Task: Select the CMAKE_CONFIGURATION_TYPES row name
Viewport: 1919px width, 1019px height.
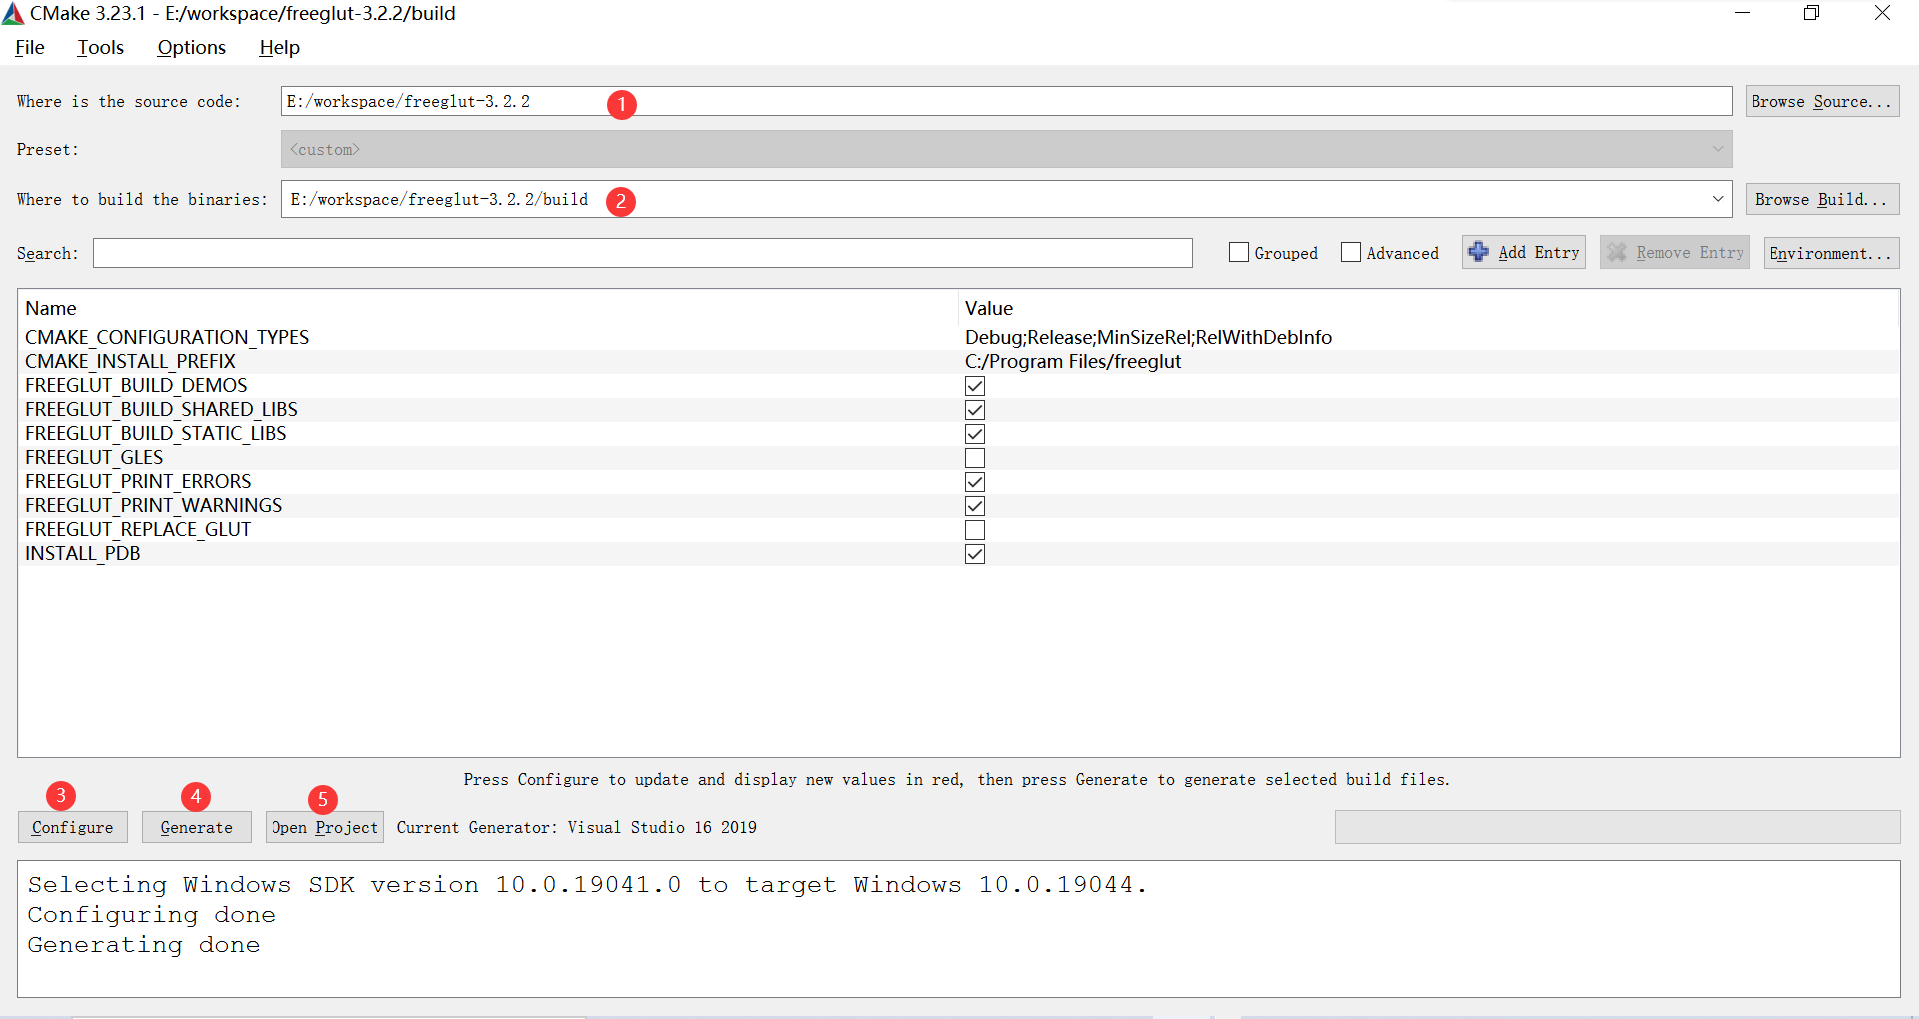Action: (167, 337)
